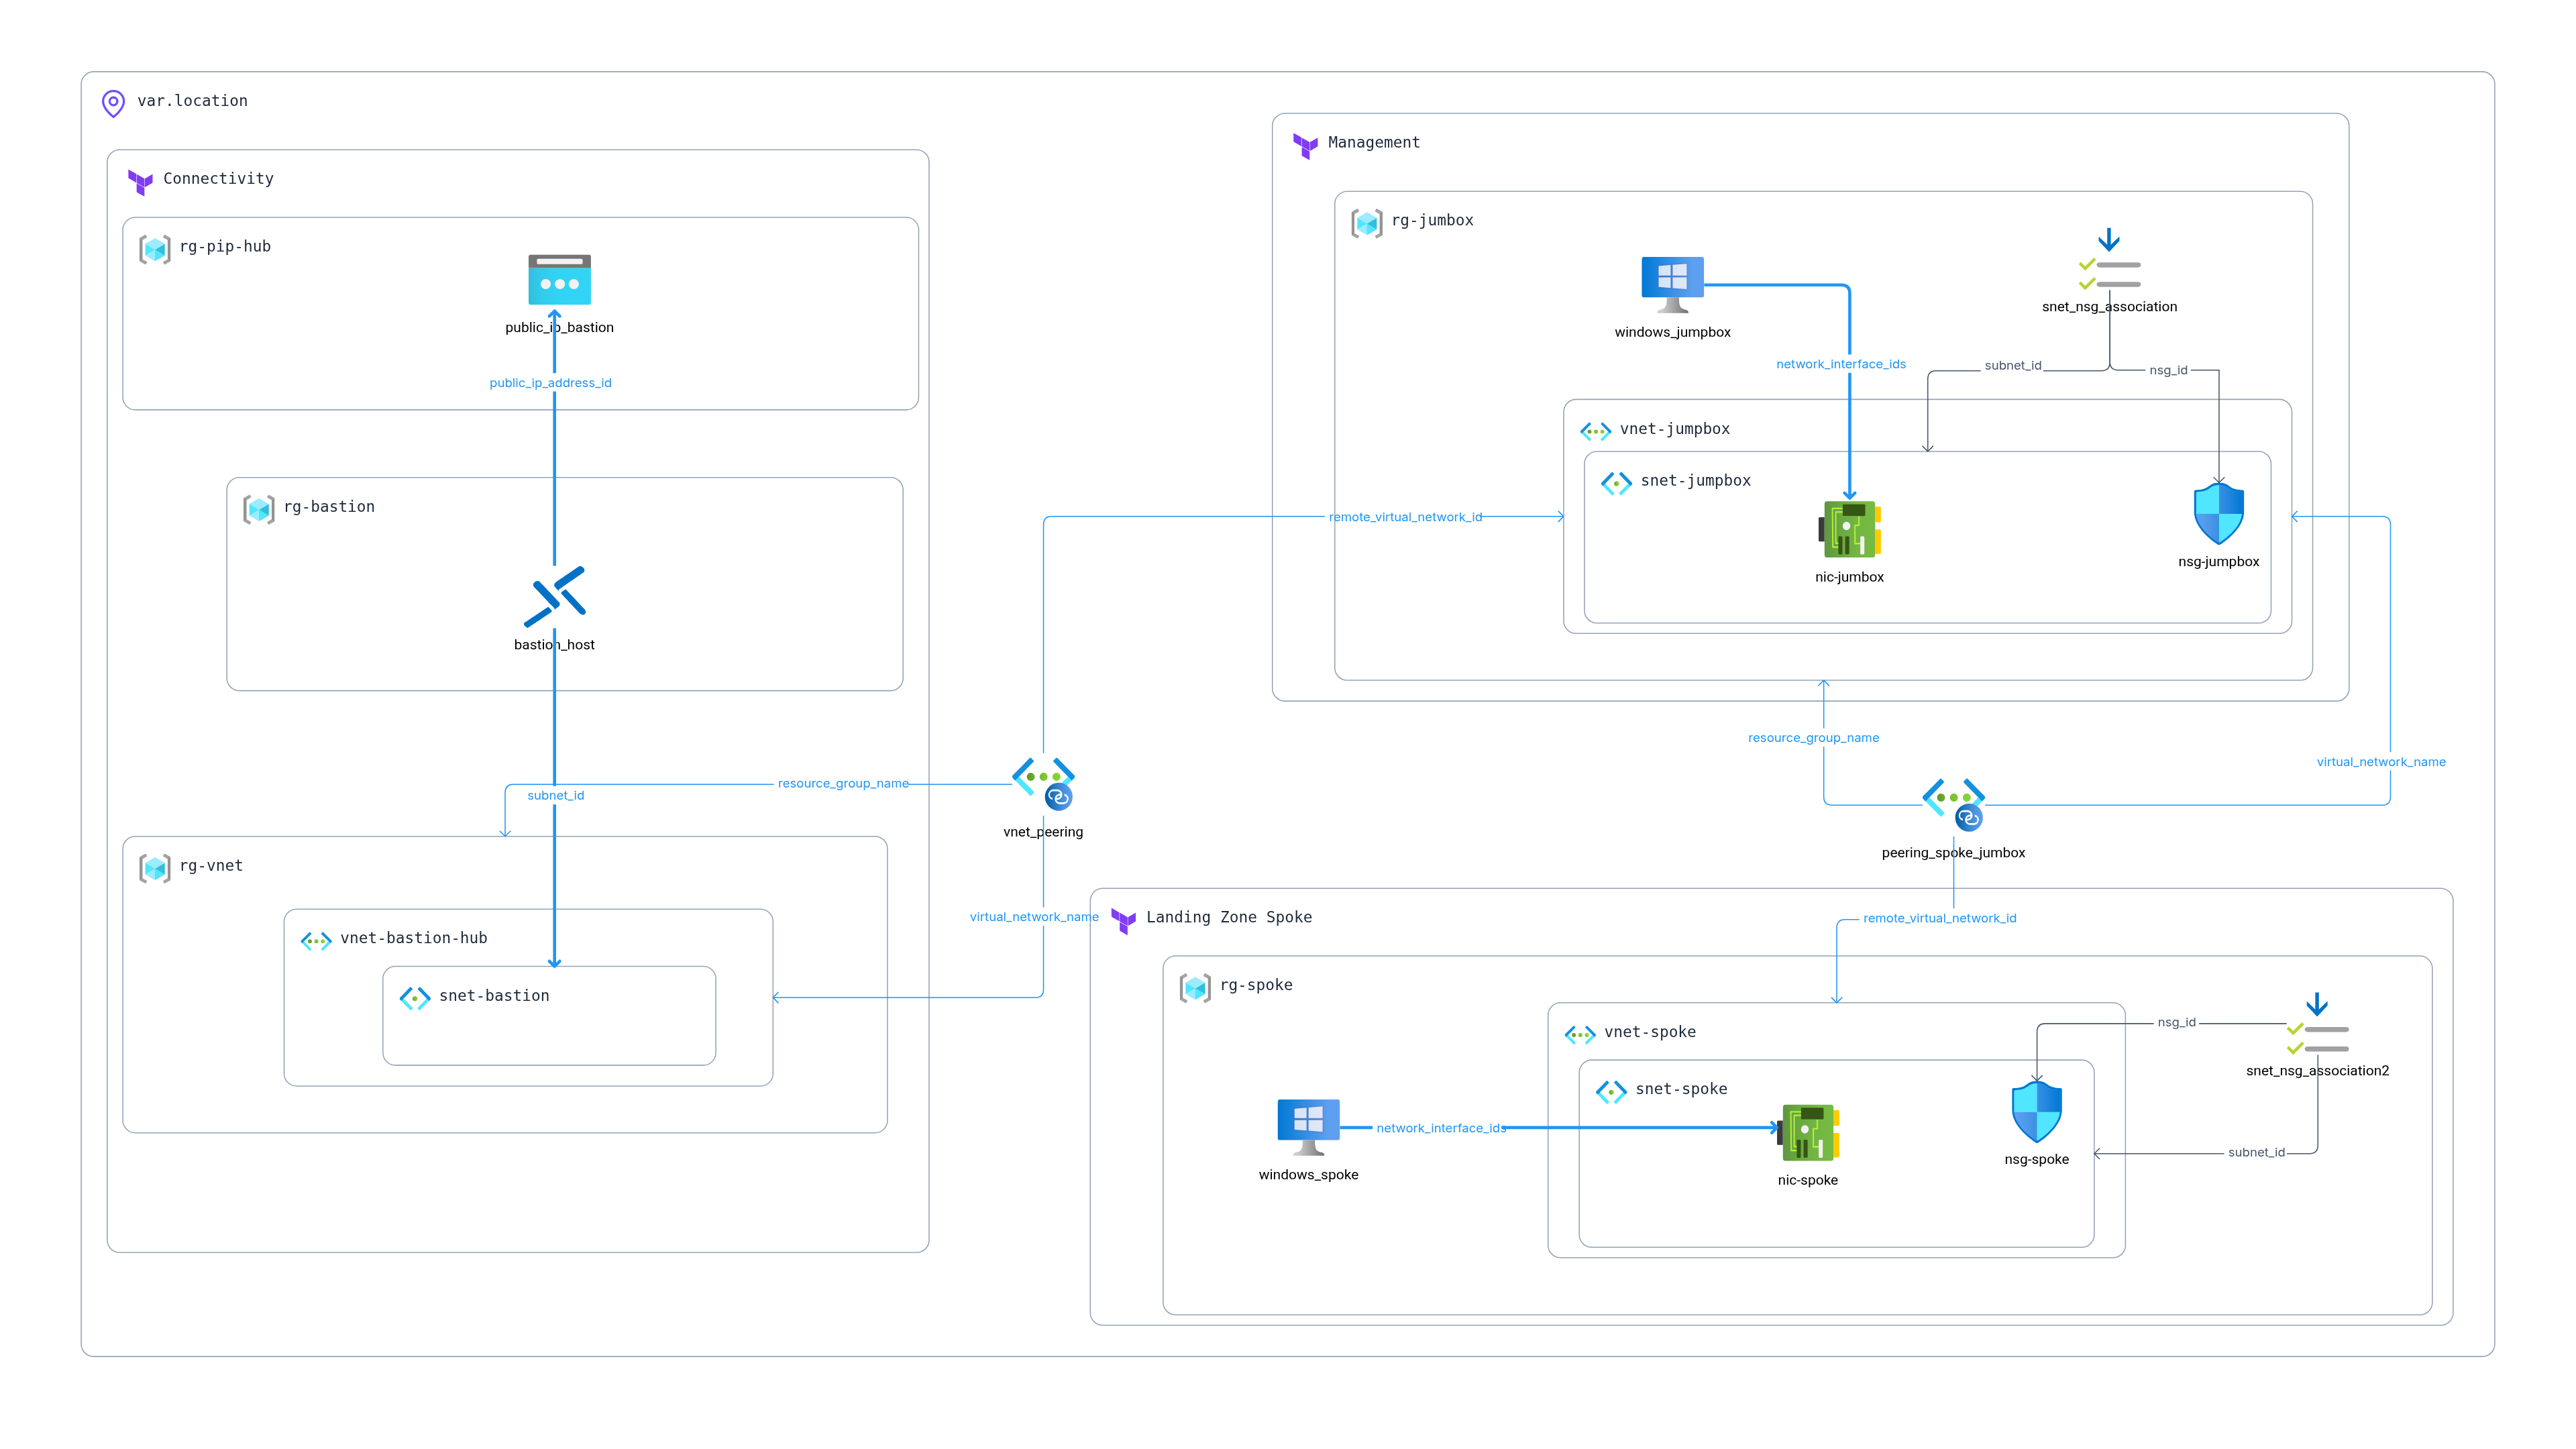Click the snet-jumpbox subnet icon
Screen dimensions: 2576x1449
[x=1617, y=483]
